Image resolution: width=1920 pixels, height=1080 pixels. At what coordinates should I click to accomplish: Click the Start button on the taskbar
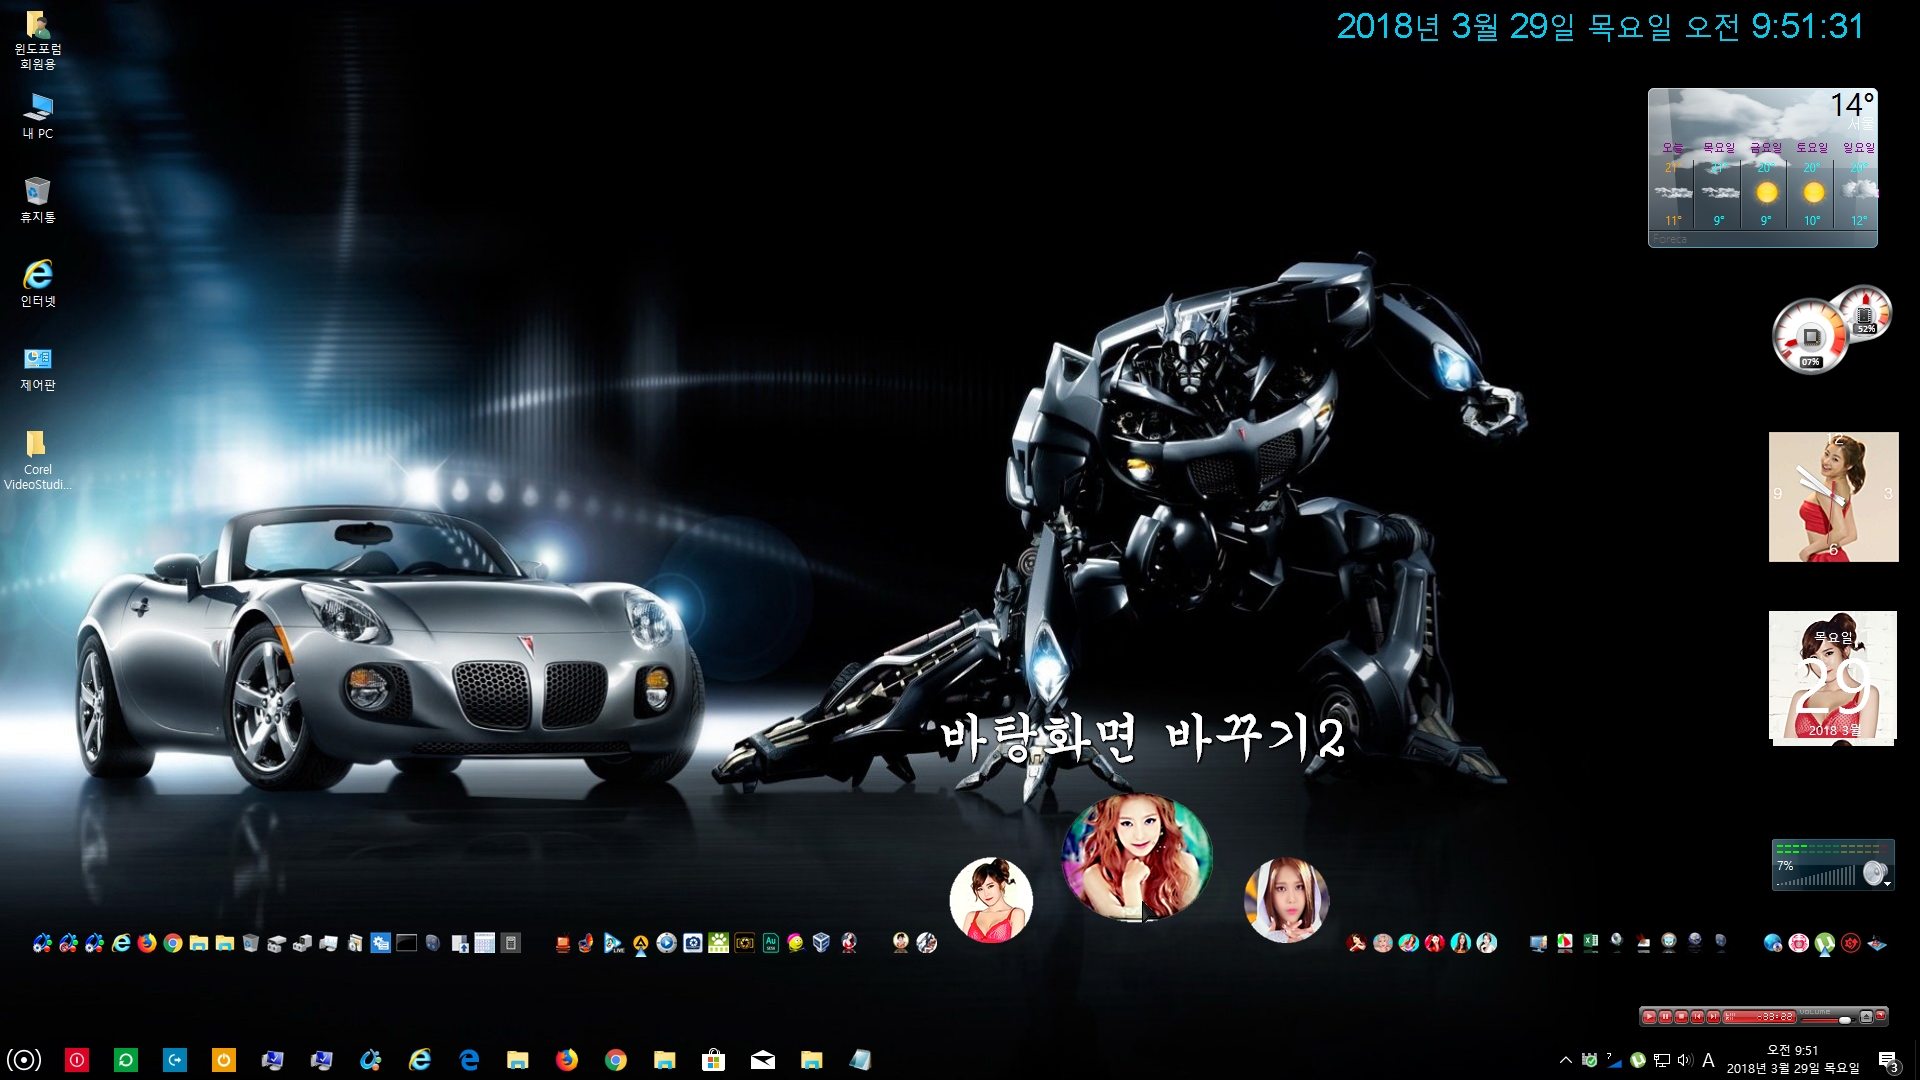coord(24,1060)
